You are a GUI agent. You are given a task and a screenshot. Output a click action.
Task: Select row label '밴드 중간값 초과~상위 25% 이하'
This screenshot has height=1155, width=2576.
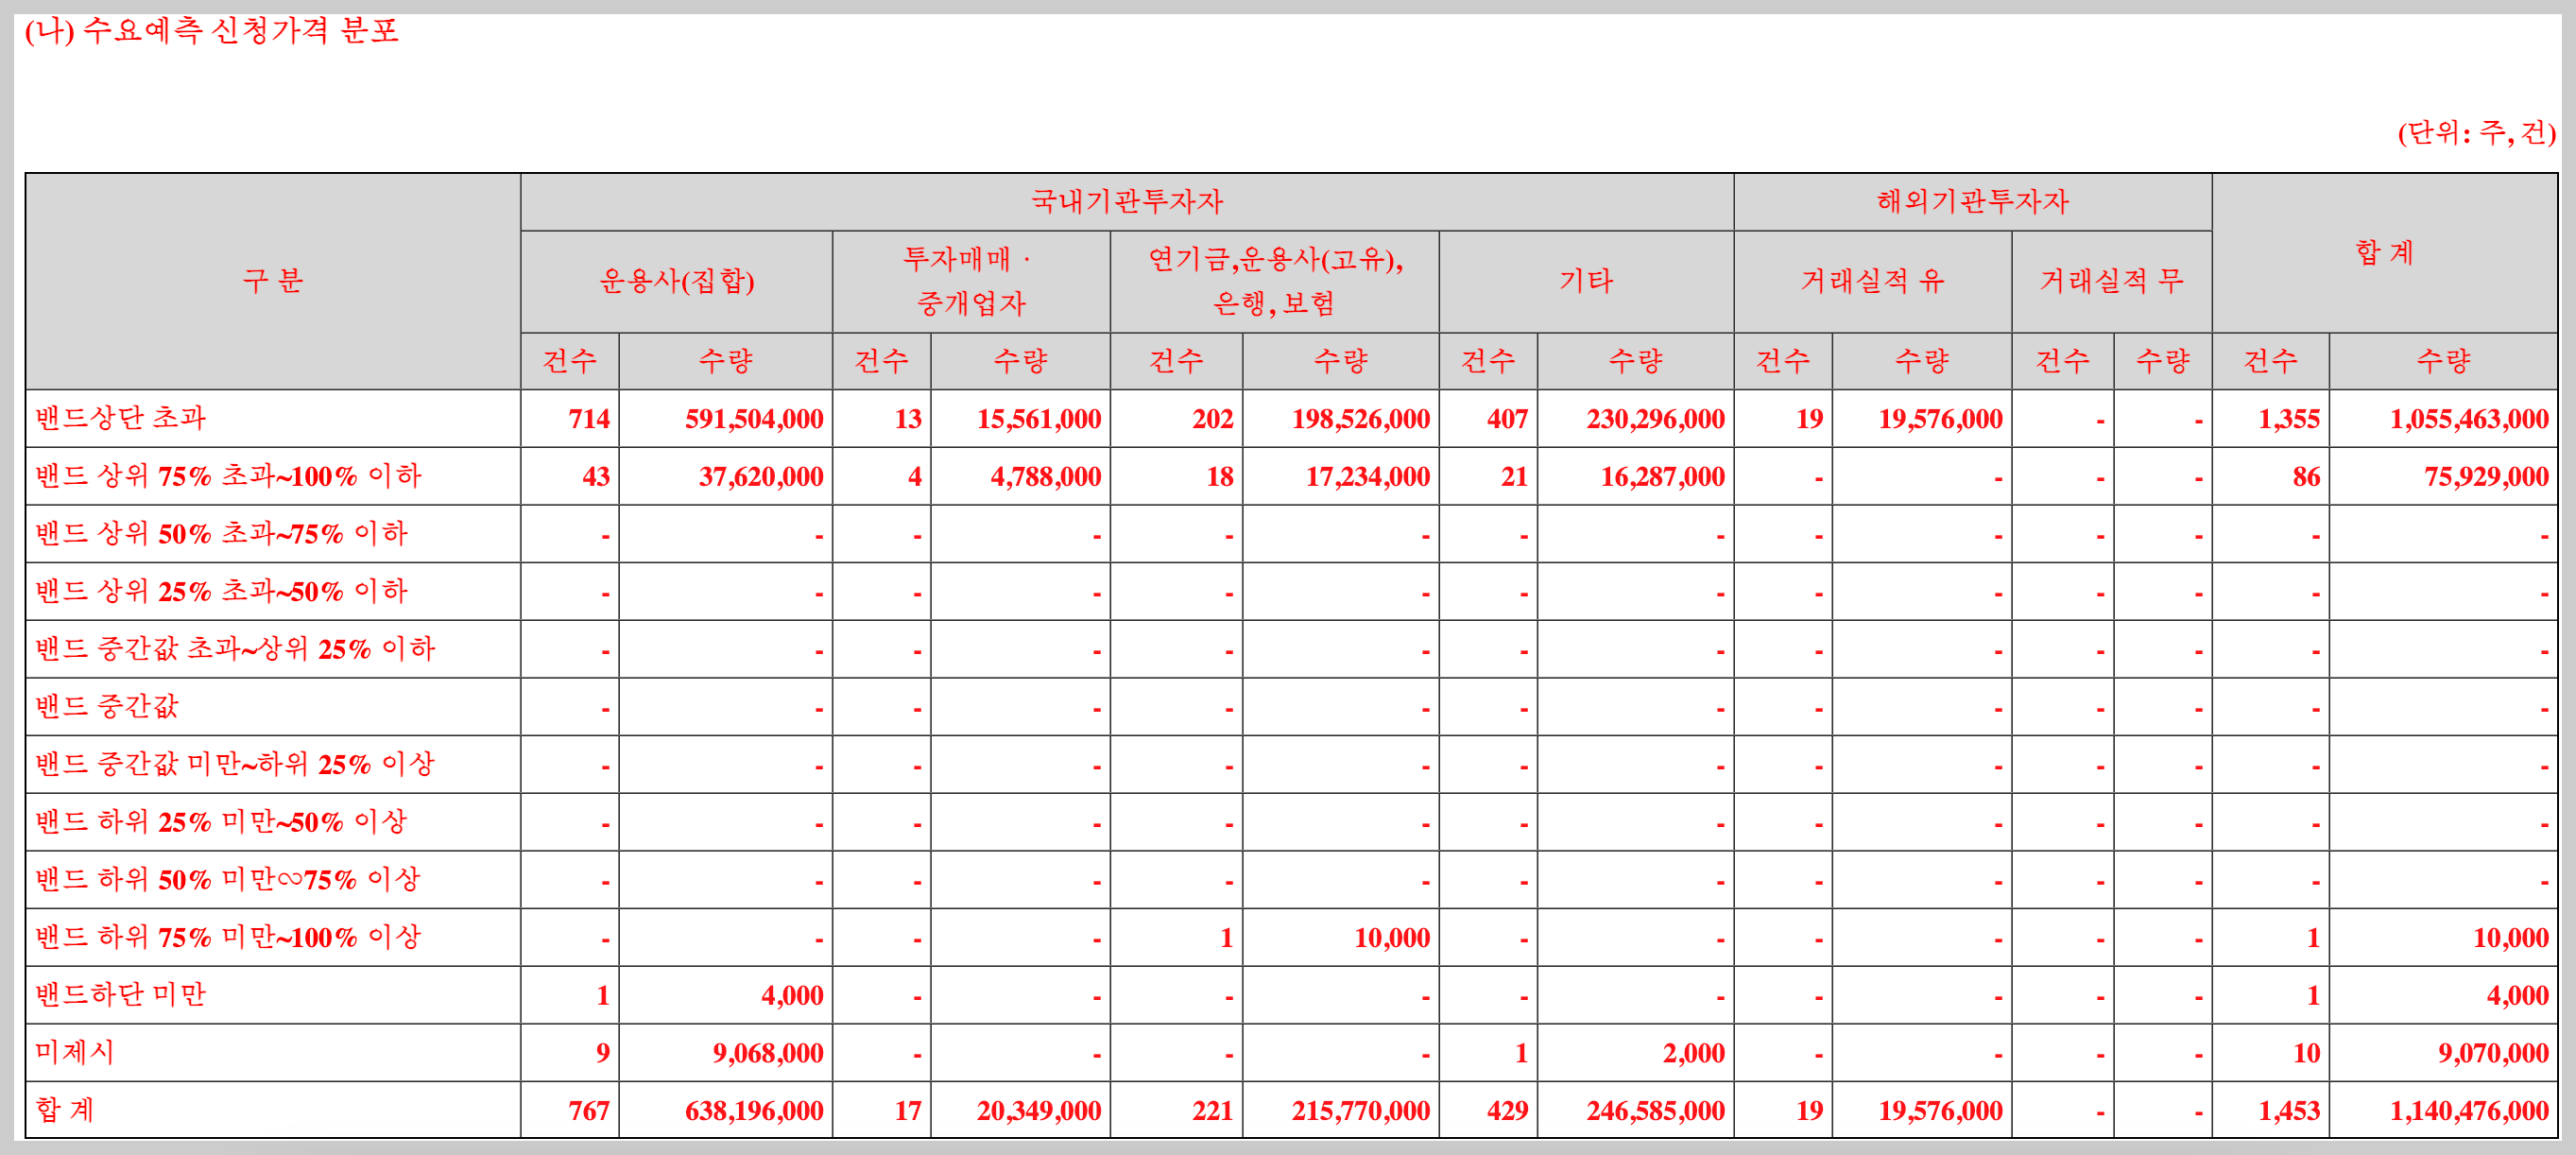tap(236, 649)
